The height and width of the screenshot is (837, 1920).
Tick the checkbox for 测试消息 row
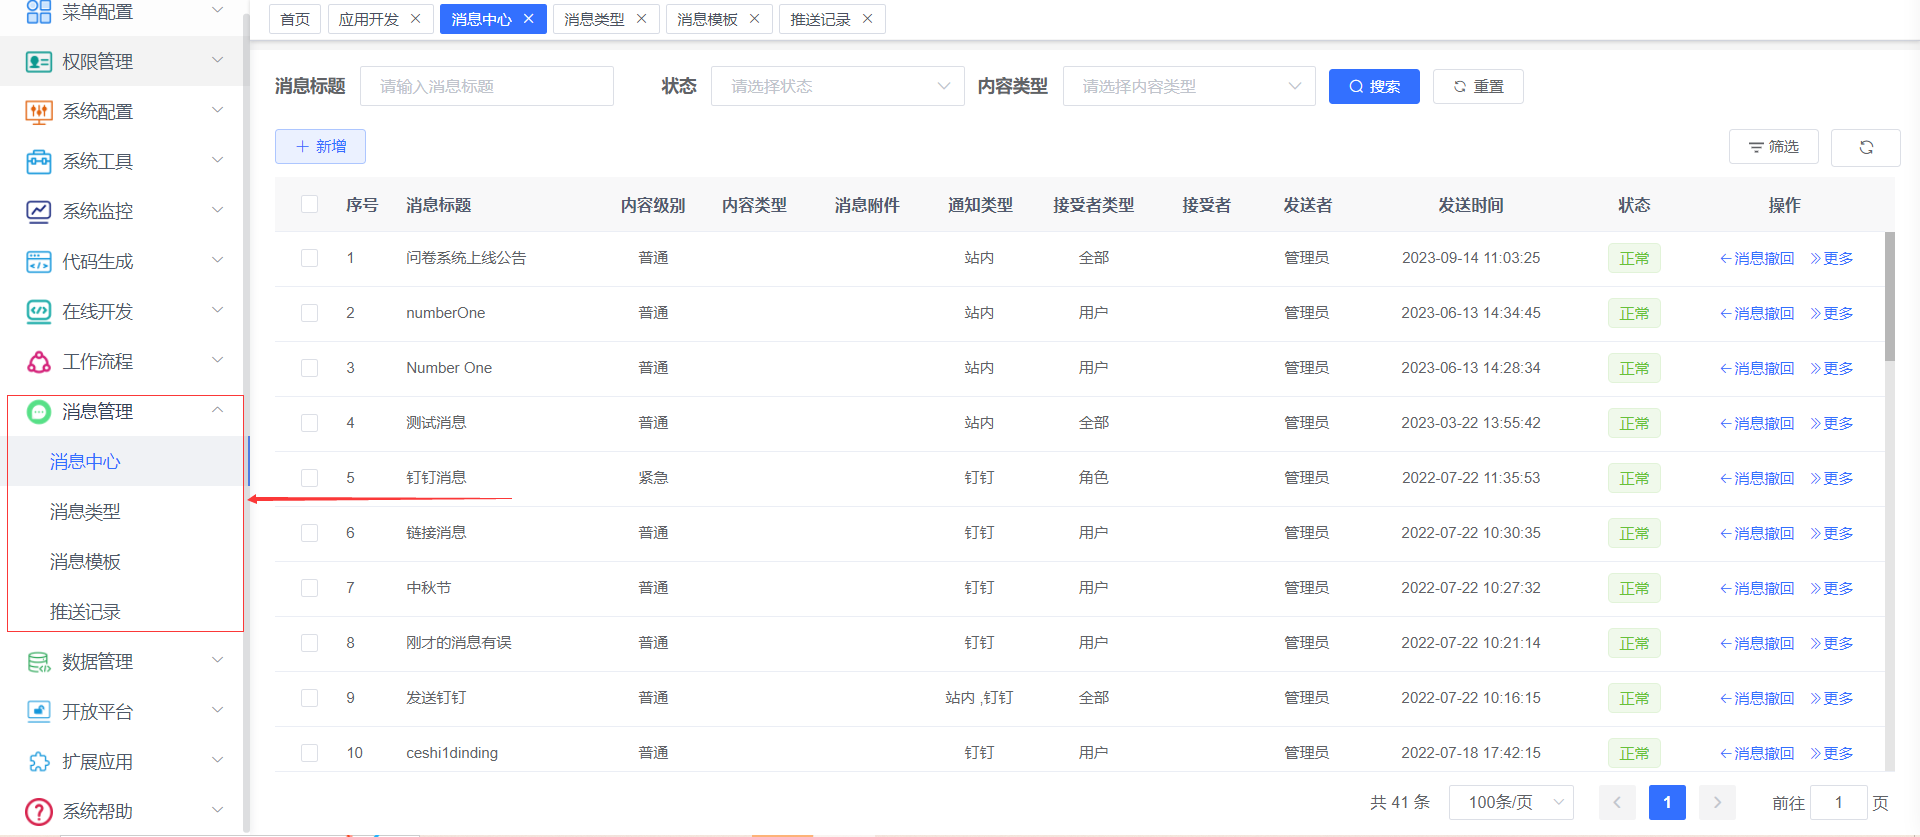pyautogui.click(x=310, y=423)
